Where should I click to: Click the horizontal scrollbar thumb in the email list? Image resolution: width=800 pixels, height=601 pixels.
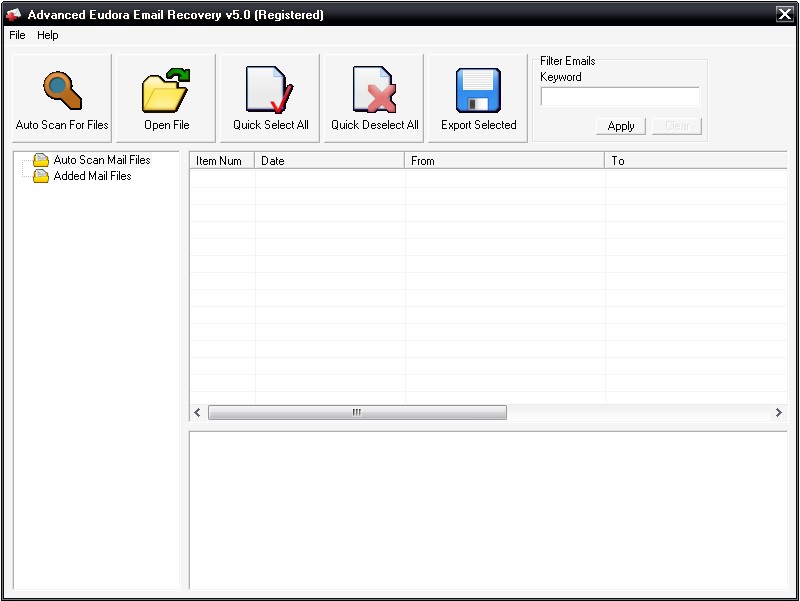pos(357,412)
